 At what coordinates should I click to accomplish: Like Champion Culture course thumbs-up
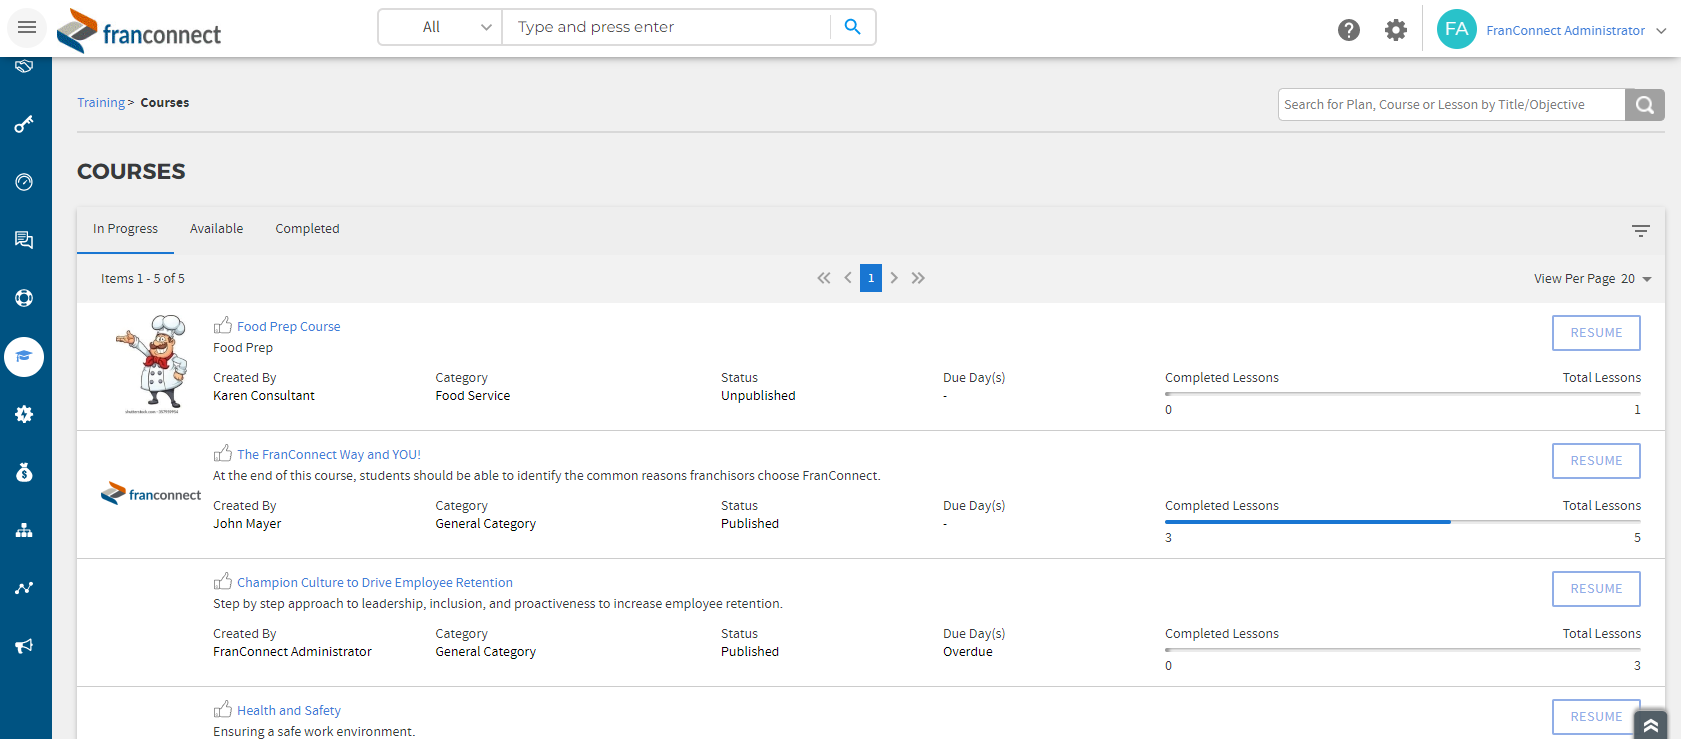(x=223, y=581)
